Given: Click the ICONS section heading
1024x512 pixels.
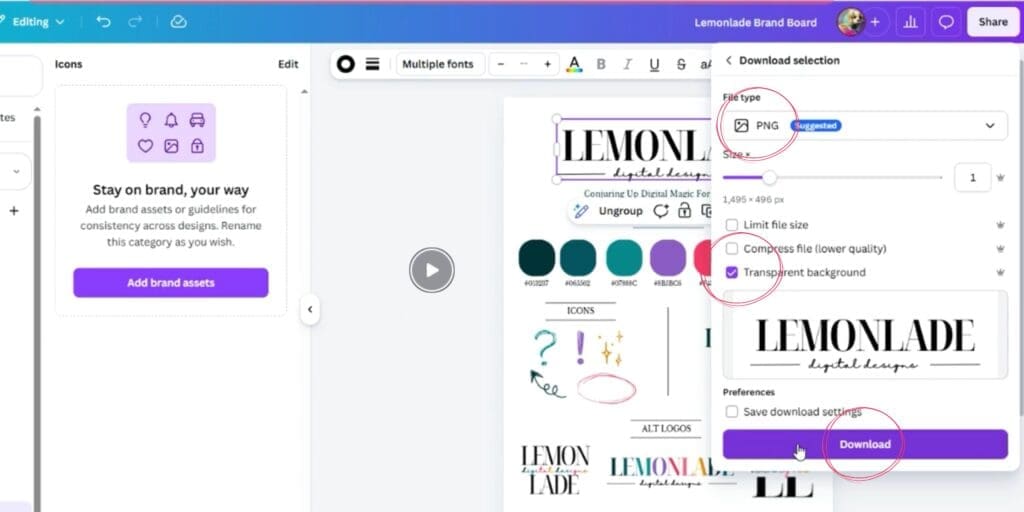Looking at the screenshot, I should 581,311.
